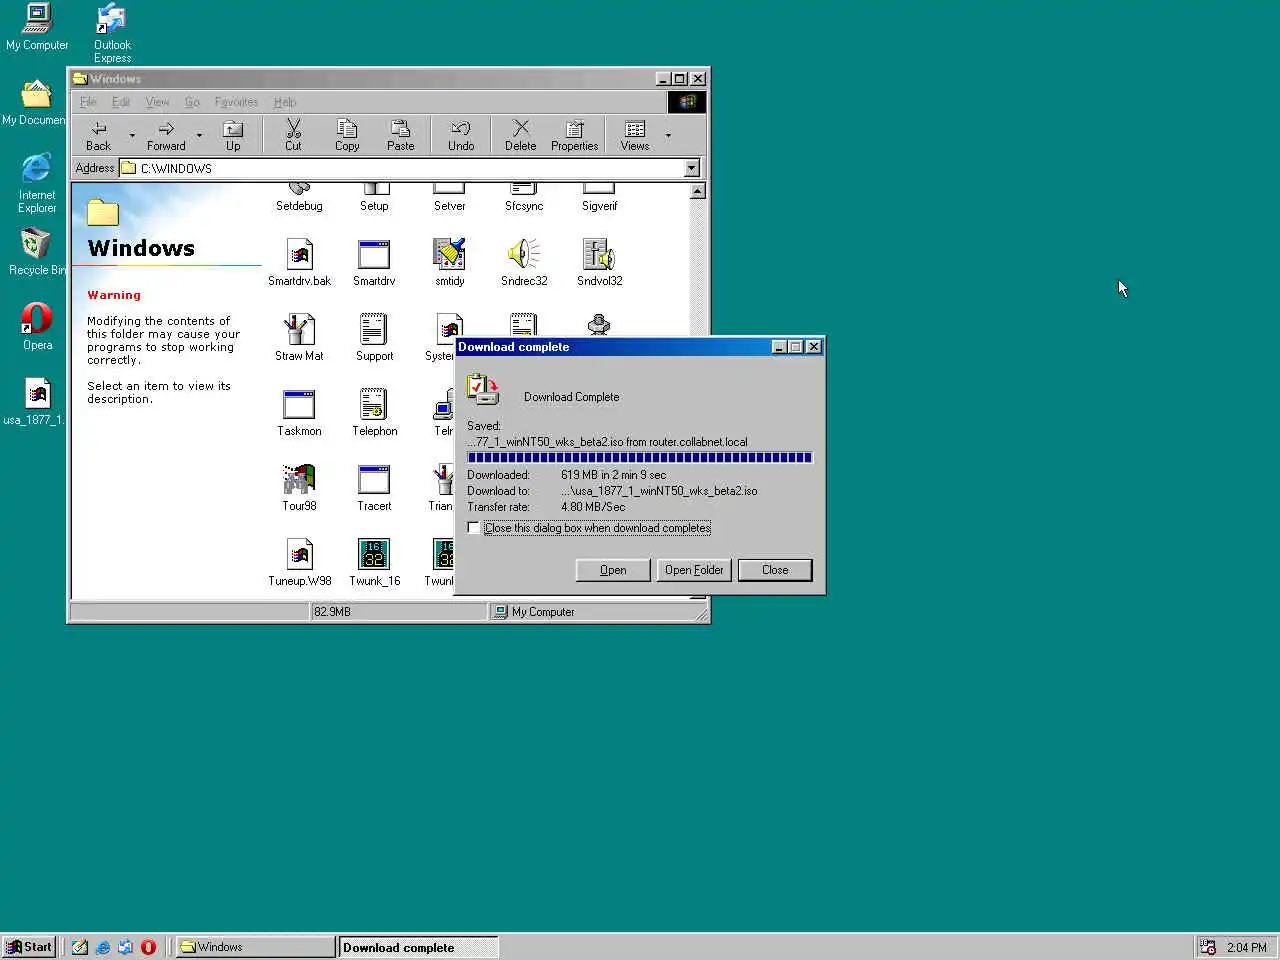The height and width of the screenshot is (960, 1280).
Task: Click the 2:04 PM taskbar clock
Action: tap(1247, 947)
